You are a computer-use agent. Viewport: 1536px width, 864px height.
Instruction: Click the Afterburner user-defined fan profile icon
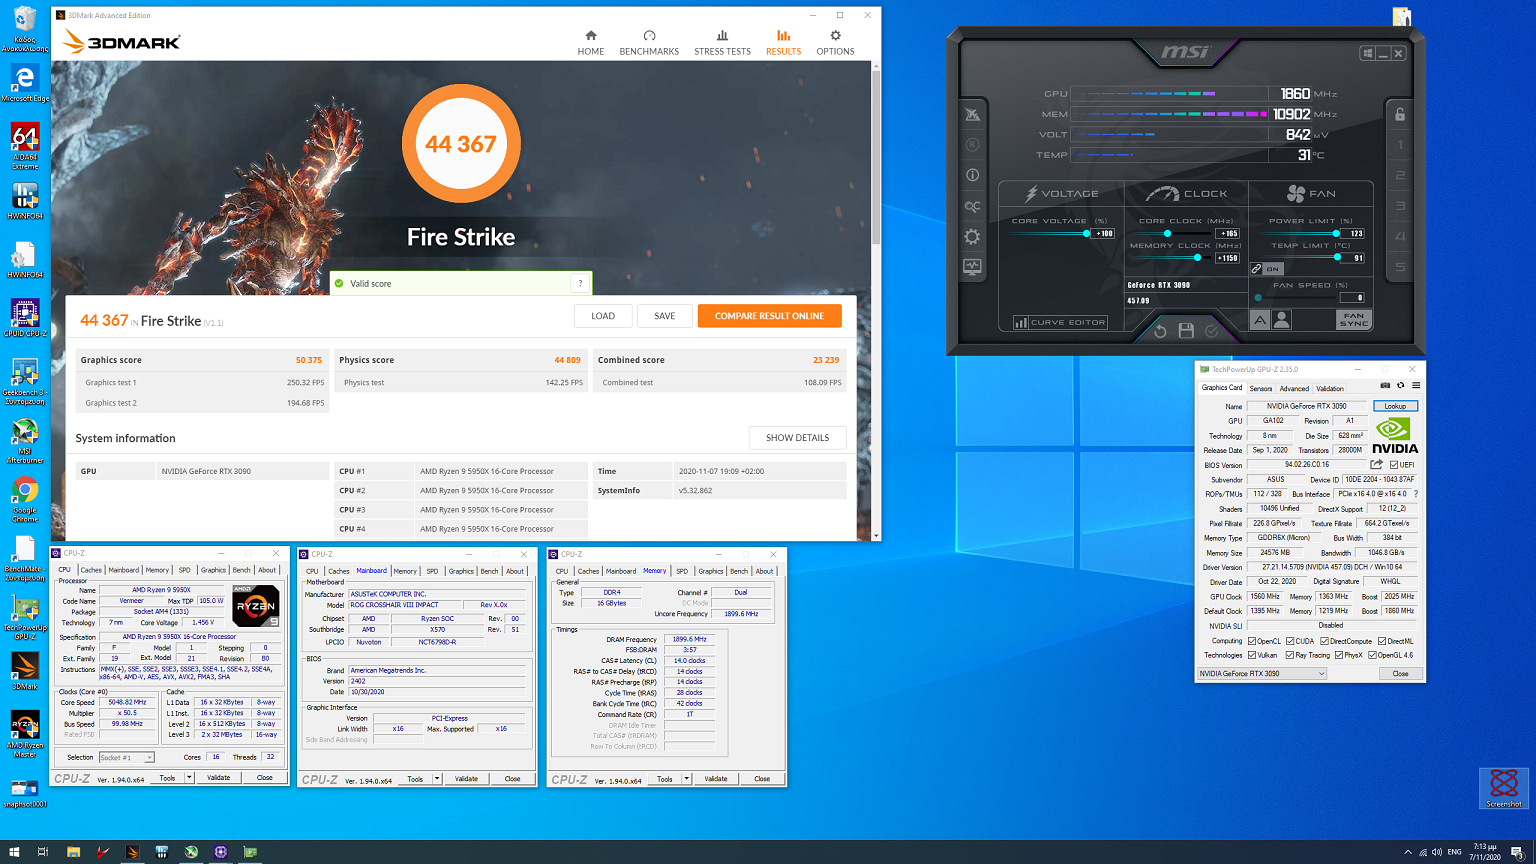pyautogui.click(x=1282, y=320)
